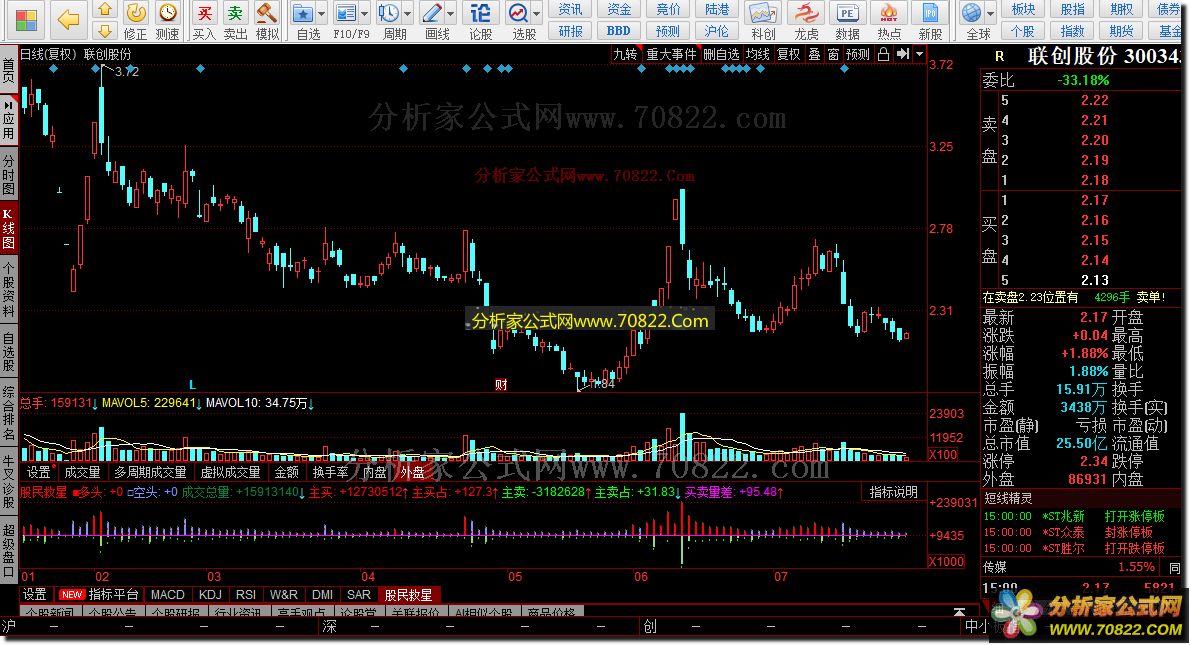This screenshot has width=1191, height=645.
Task: Open the 测速 clock icon
Action: coord(167,13)
